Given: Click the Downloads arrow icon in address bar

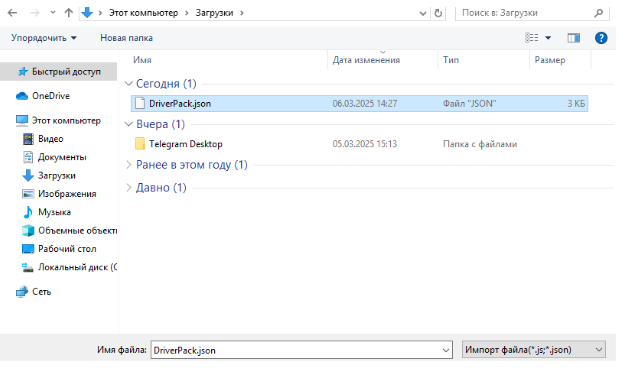Looking at the screenshot, I should point(87,13).
